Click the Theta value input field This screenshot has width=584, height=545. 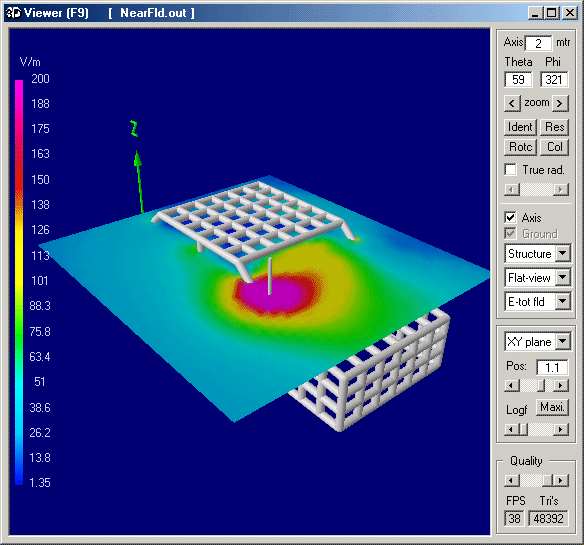point(518,79)
